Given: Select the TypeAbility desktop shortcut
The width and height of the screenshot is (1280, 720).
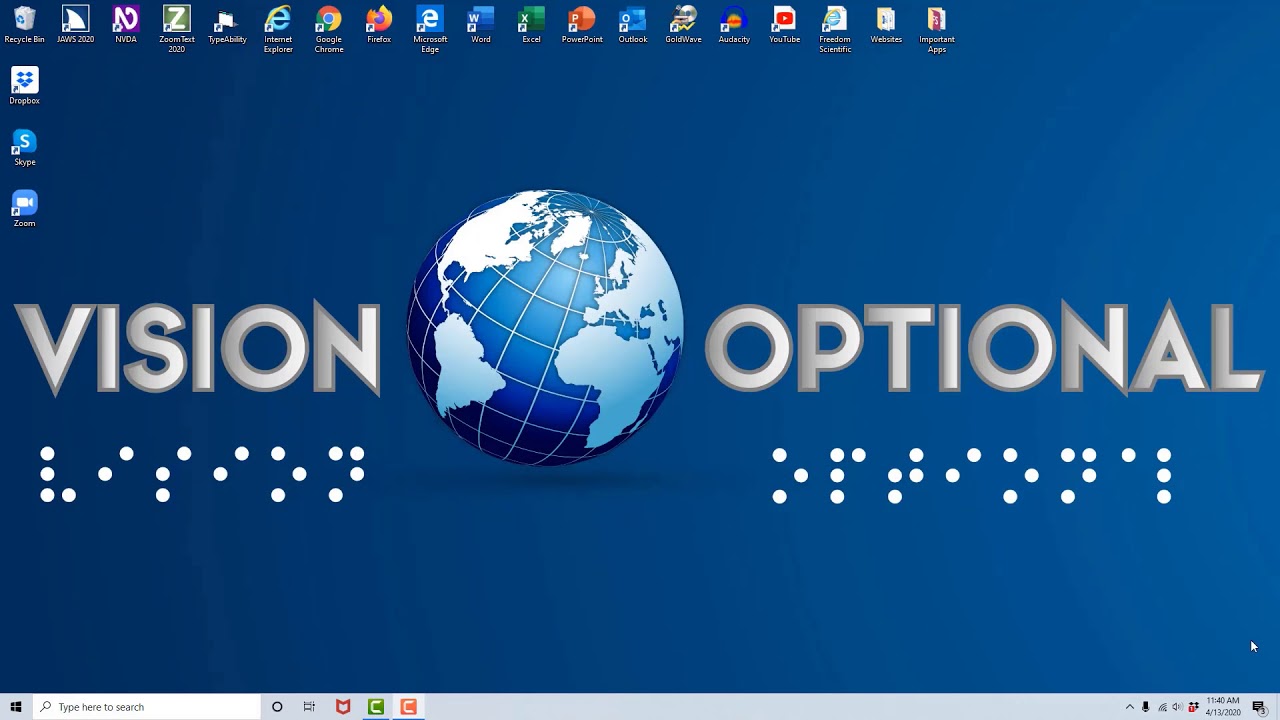Looking at the screenshot, I should 227,26.
